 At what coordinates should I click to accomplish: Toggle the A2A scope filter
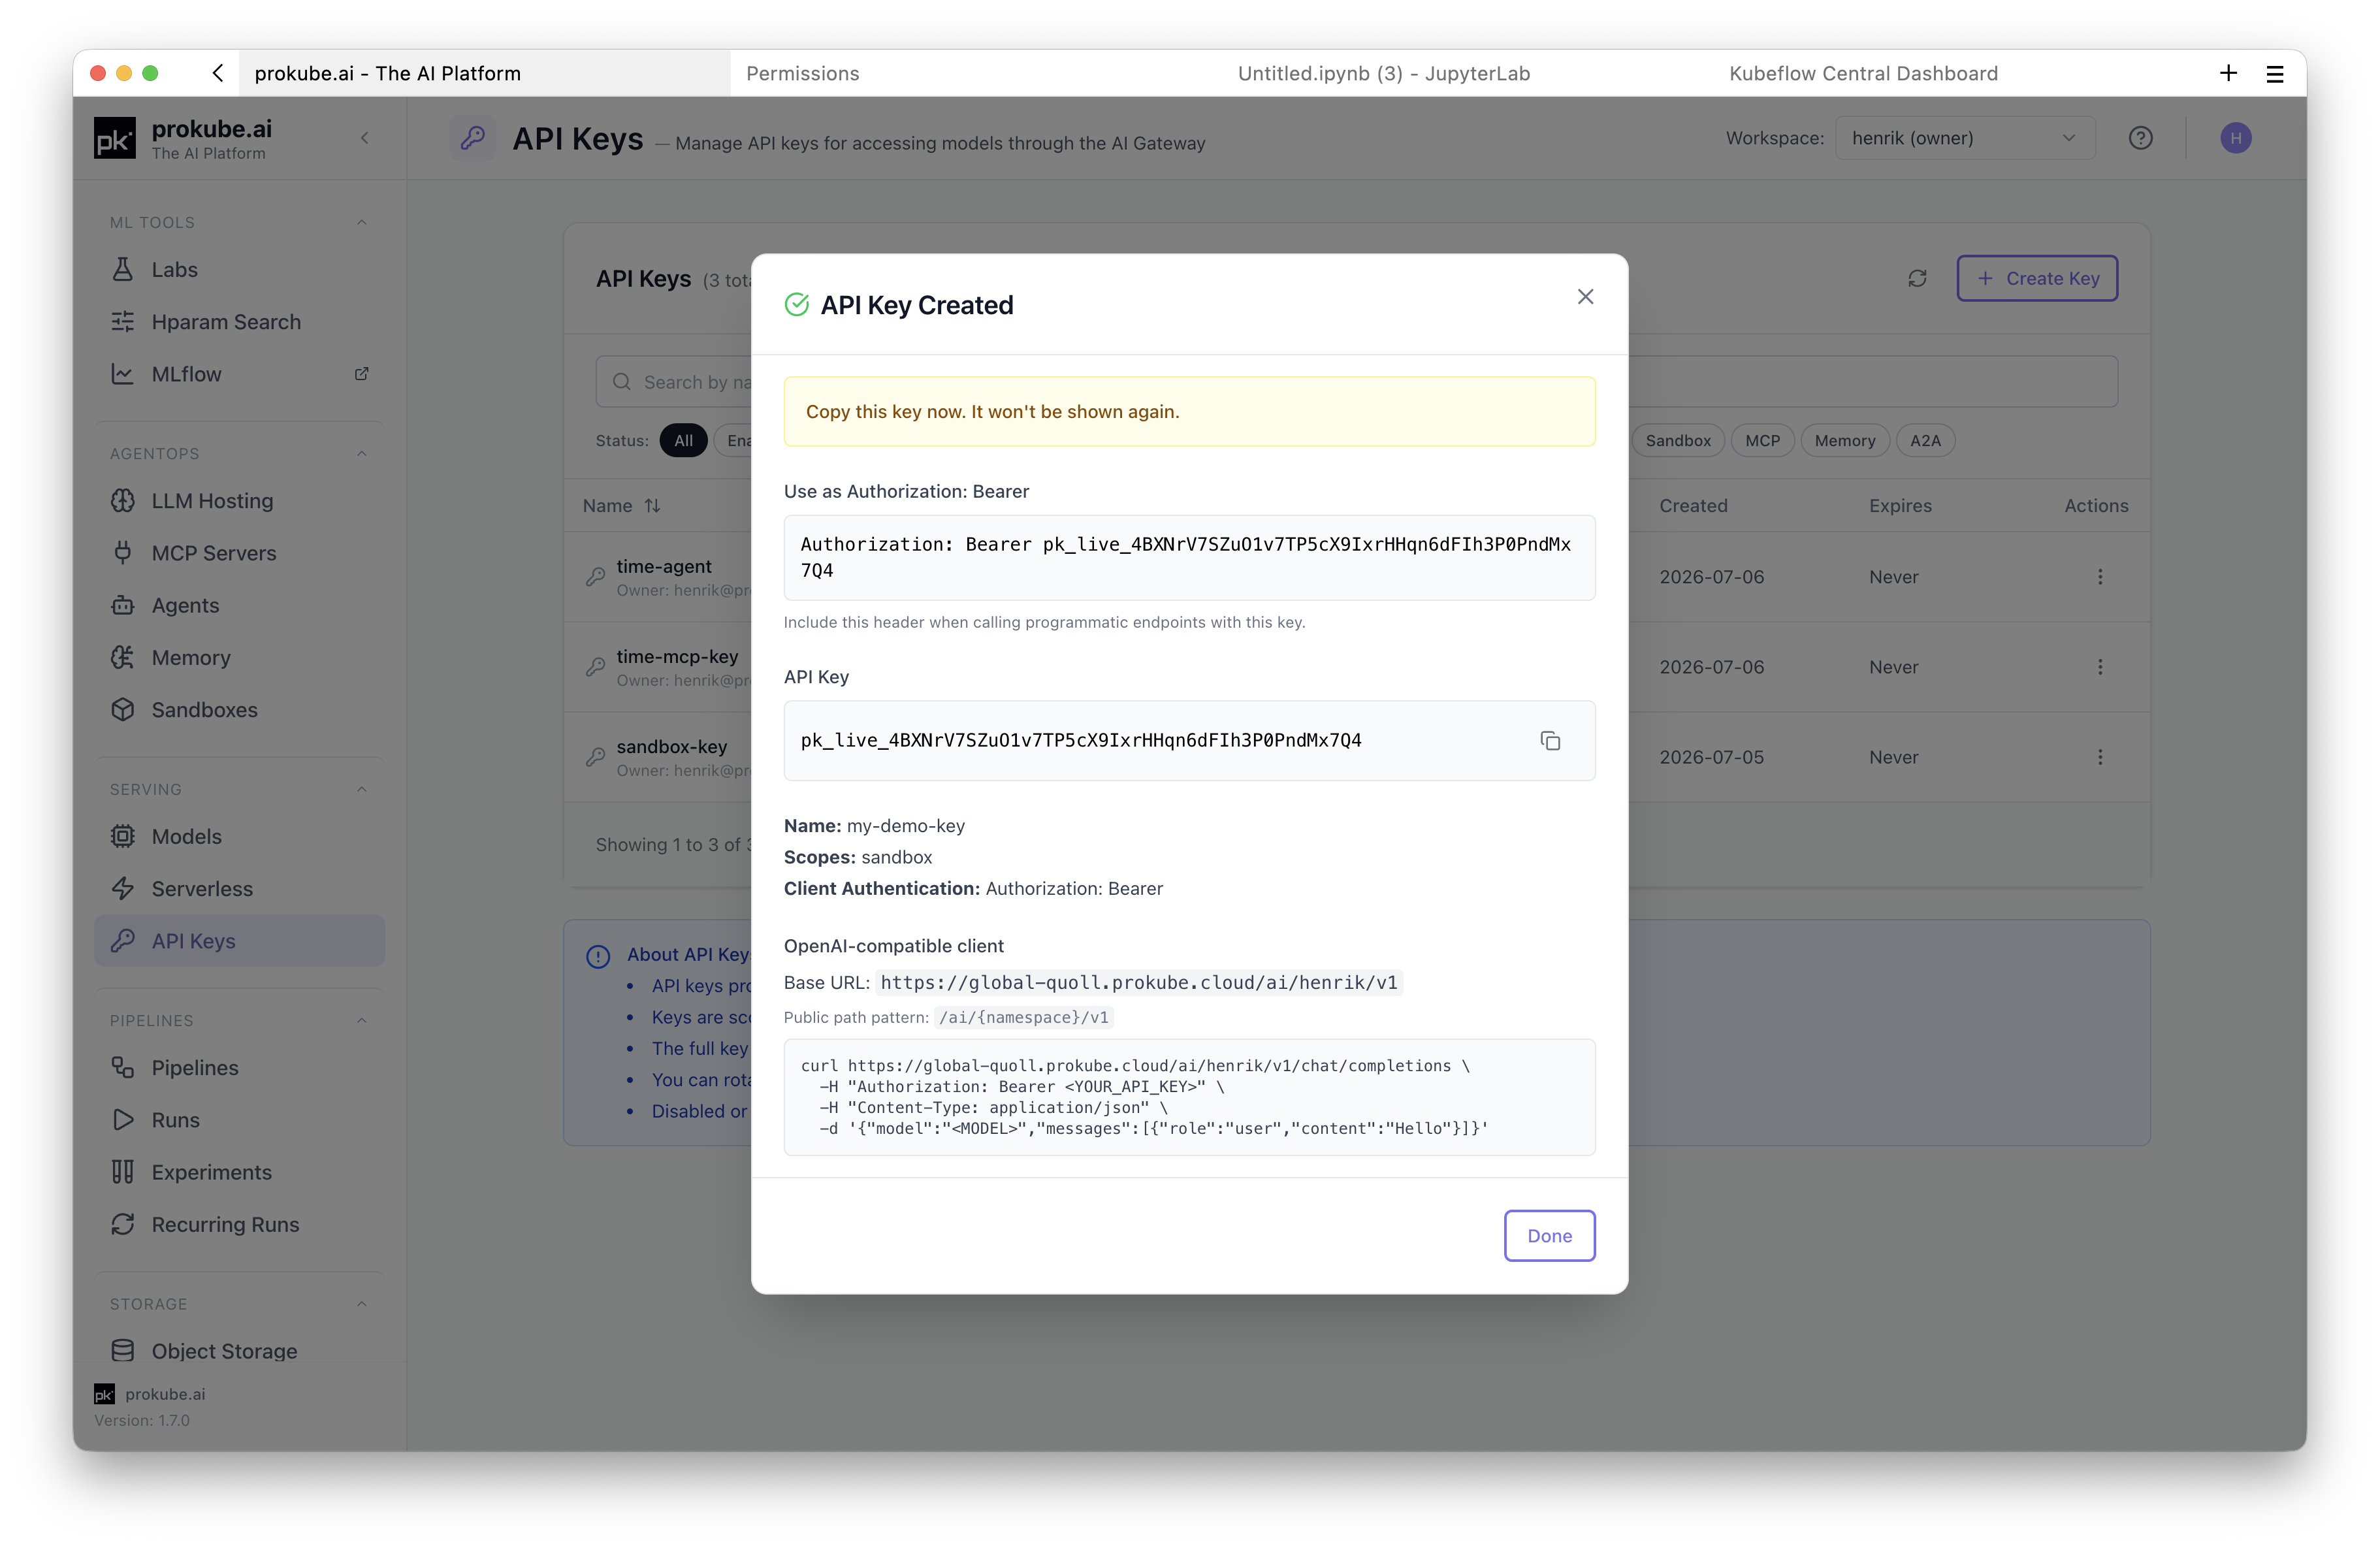[1925, 441]
